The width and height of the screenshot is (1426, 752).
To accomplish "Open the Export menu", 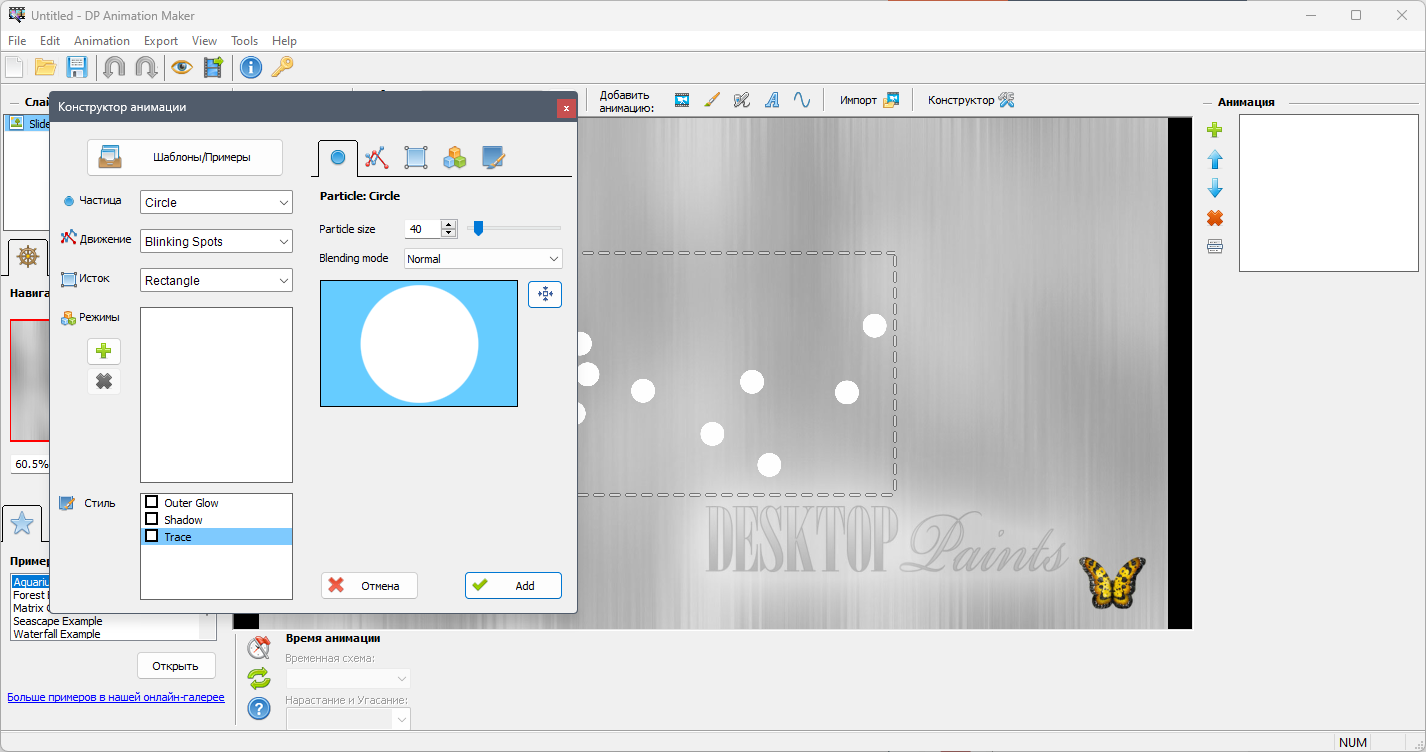I will pyautogui.click(x=161, y=41).
